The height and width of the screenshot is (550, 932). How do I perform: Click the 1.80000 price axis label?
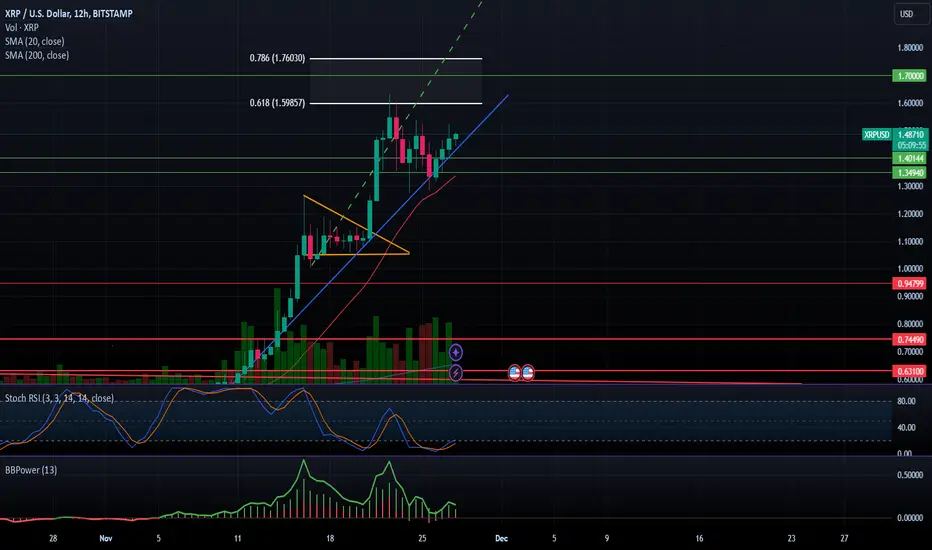click(x=910, y=48)
